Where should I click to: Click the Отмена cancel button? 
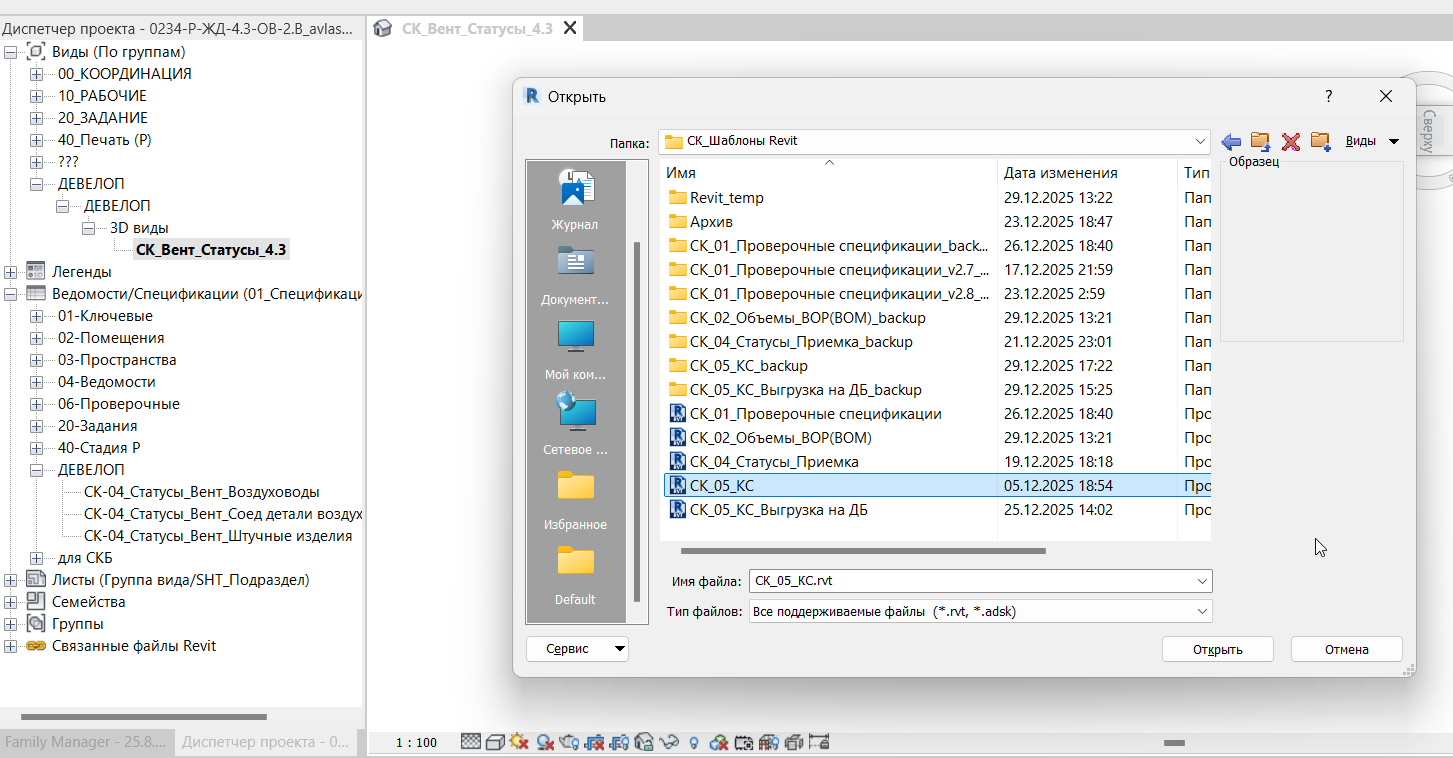point(1346,649)
